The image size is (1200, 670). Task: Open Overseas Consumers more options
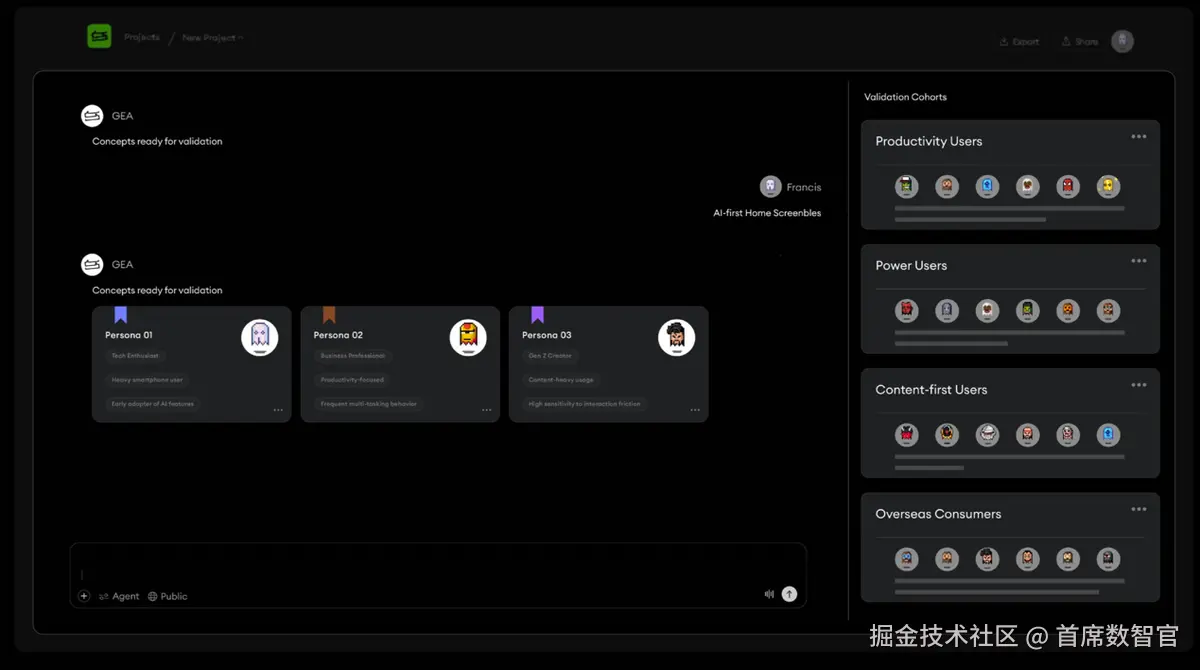[x=1139, y=509]
